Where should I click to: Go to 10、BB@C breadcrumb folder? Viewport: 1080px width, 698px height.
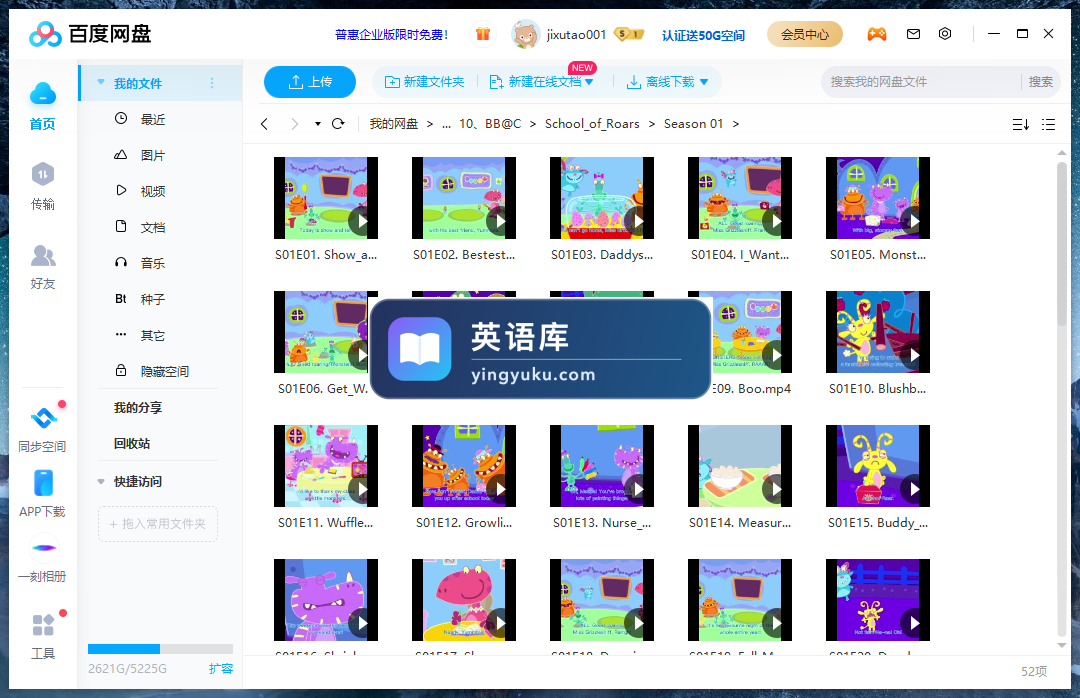(490, 124)
